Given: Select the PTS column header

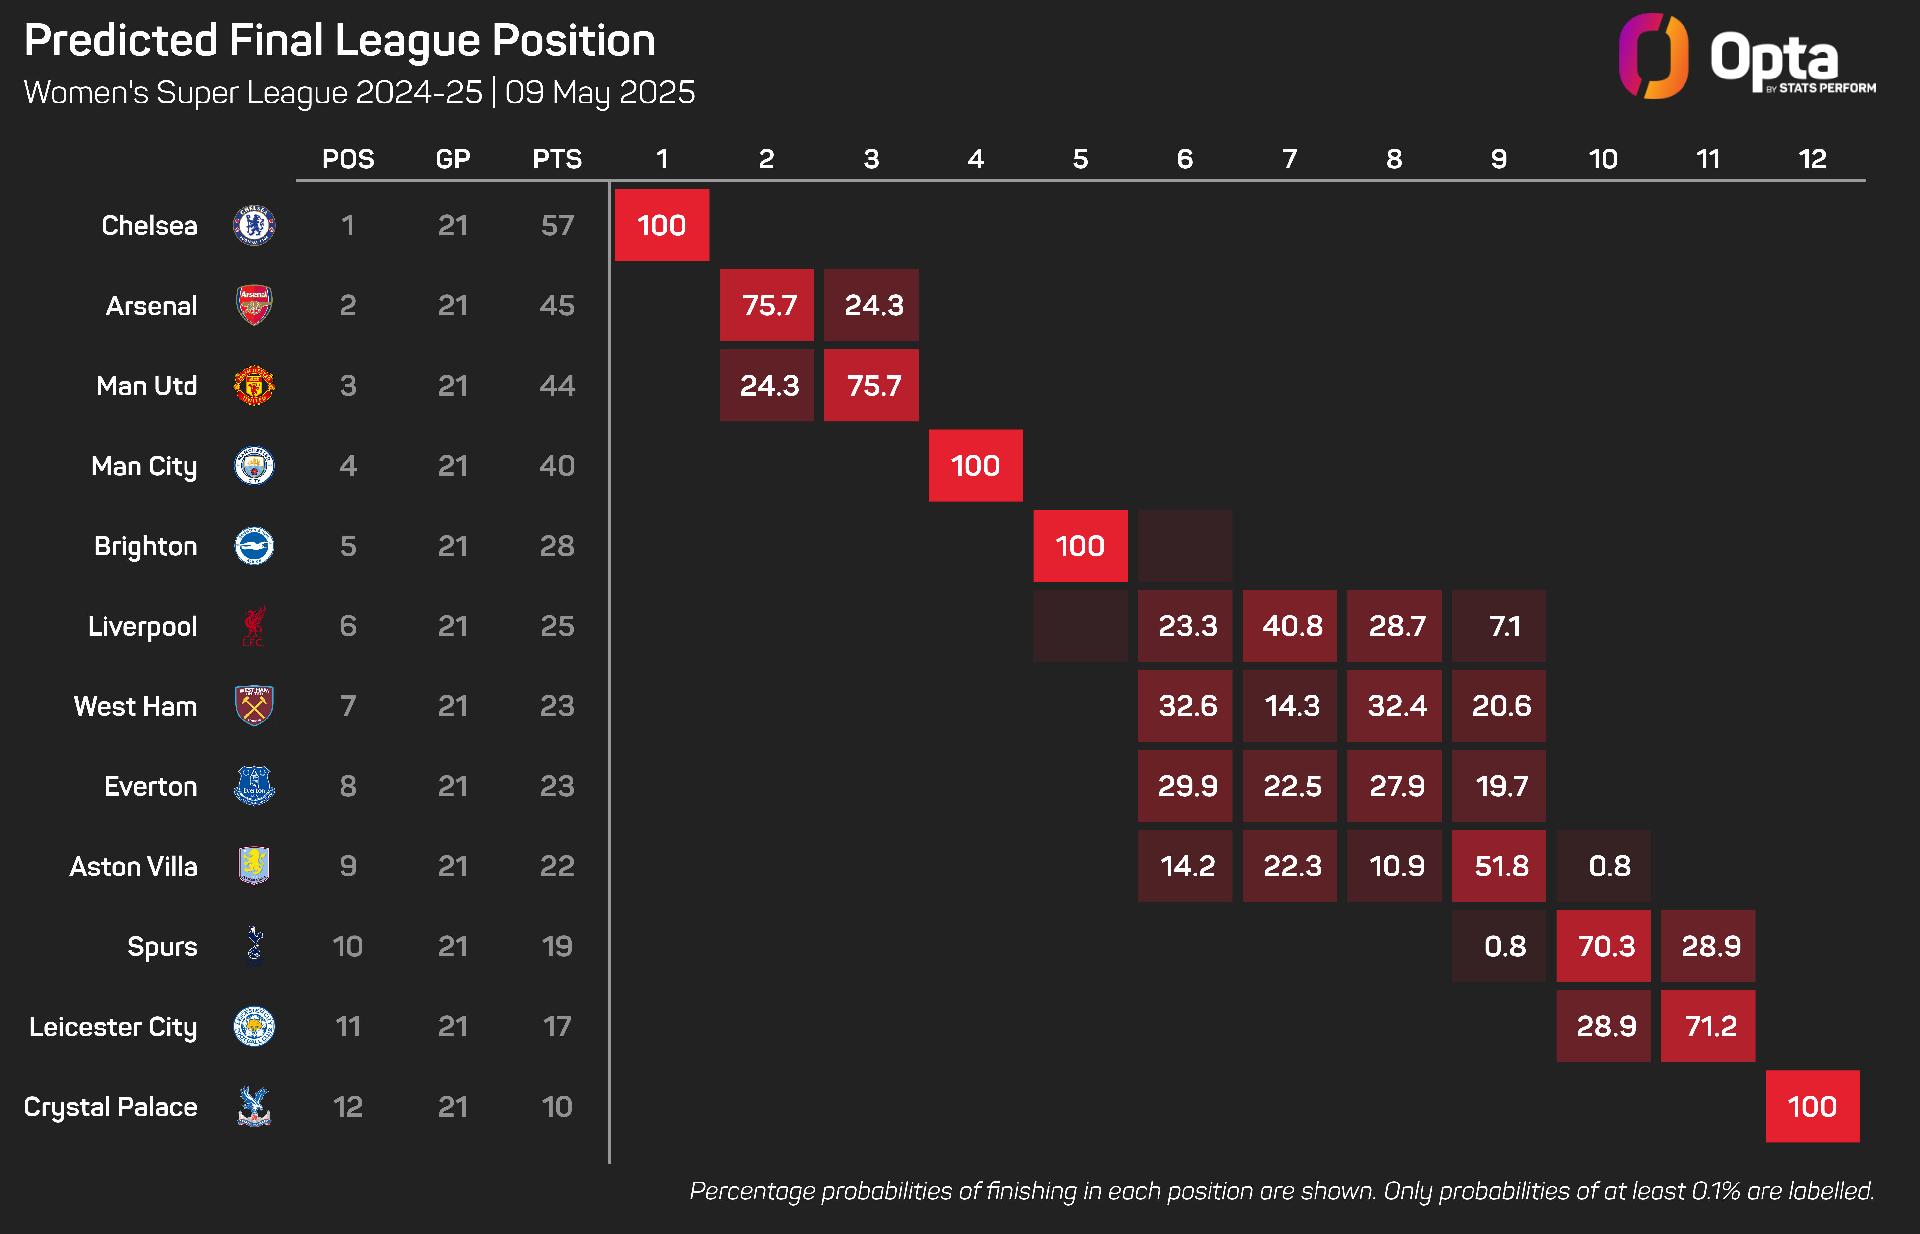Looking at the screenshot, I should (557, 159).
